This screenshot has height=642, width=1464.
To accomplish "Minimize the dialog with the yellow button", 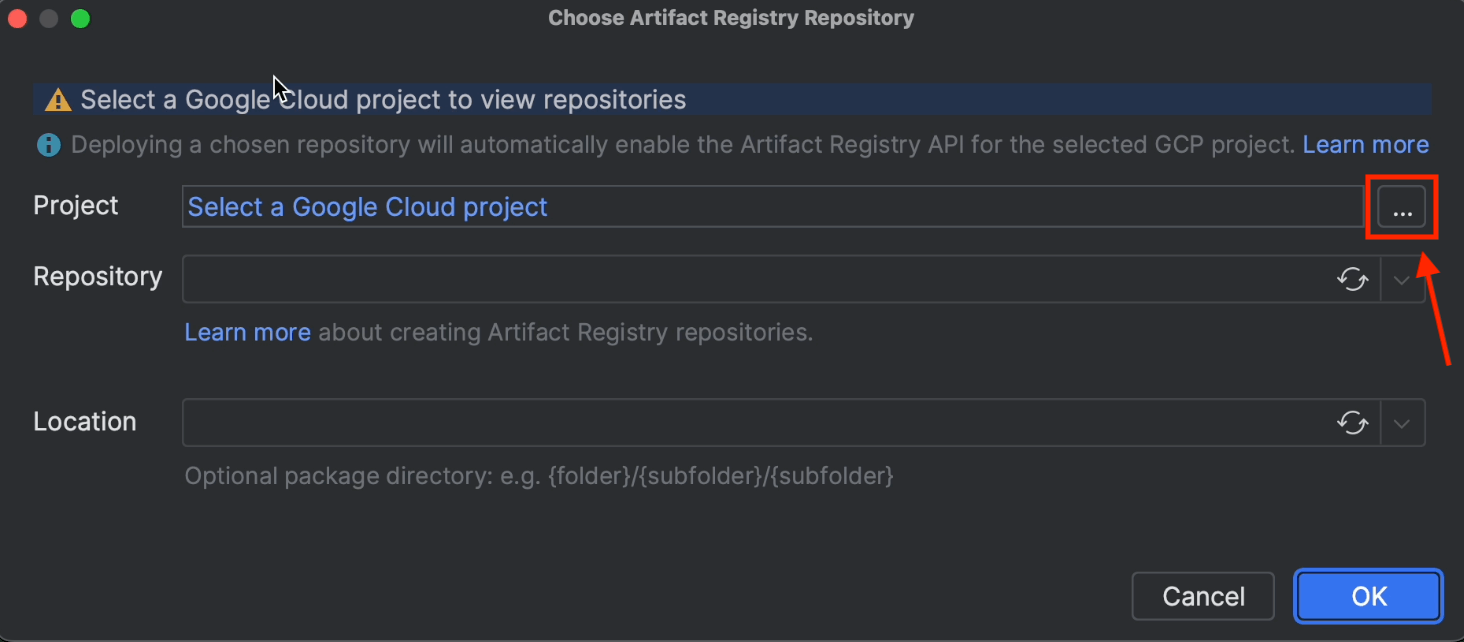I will point(49,18).
